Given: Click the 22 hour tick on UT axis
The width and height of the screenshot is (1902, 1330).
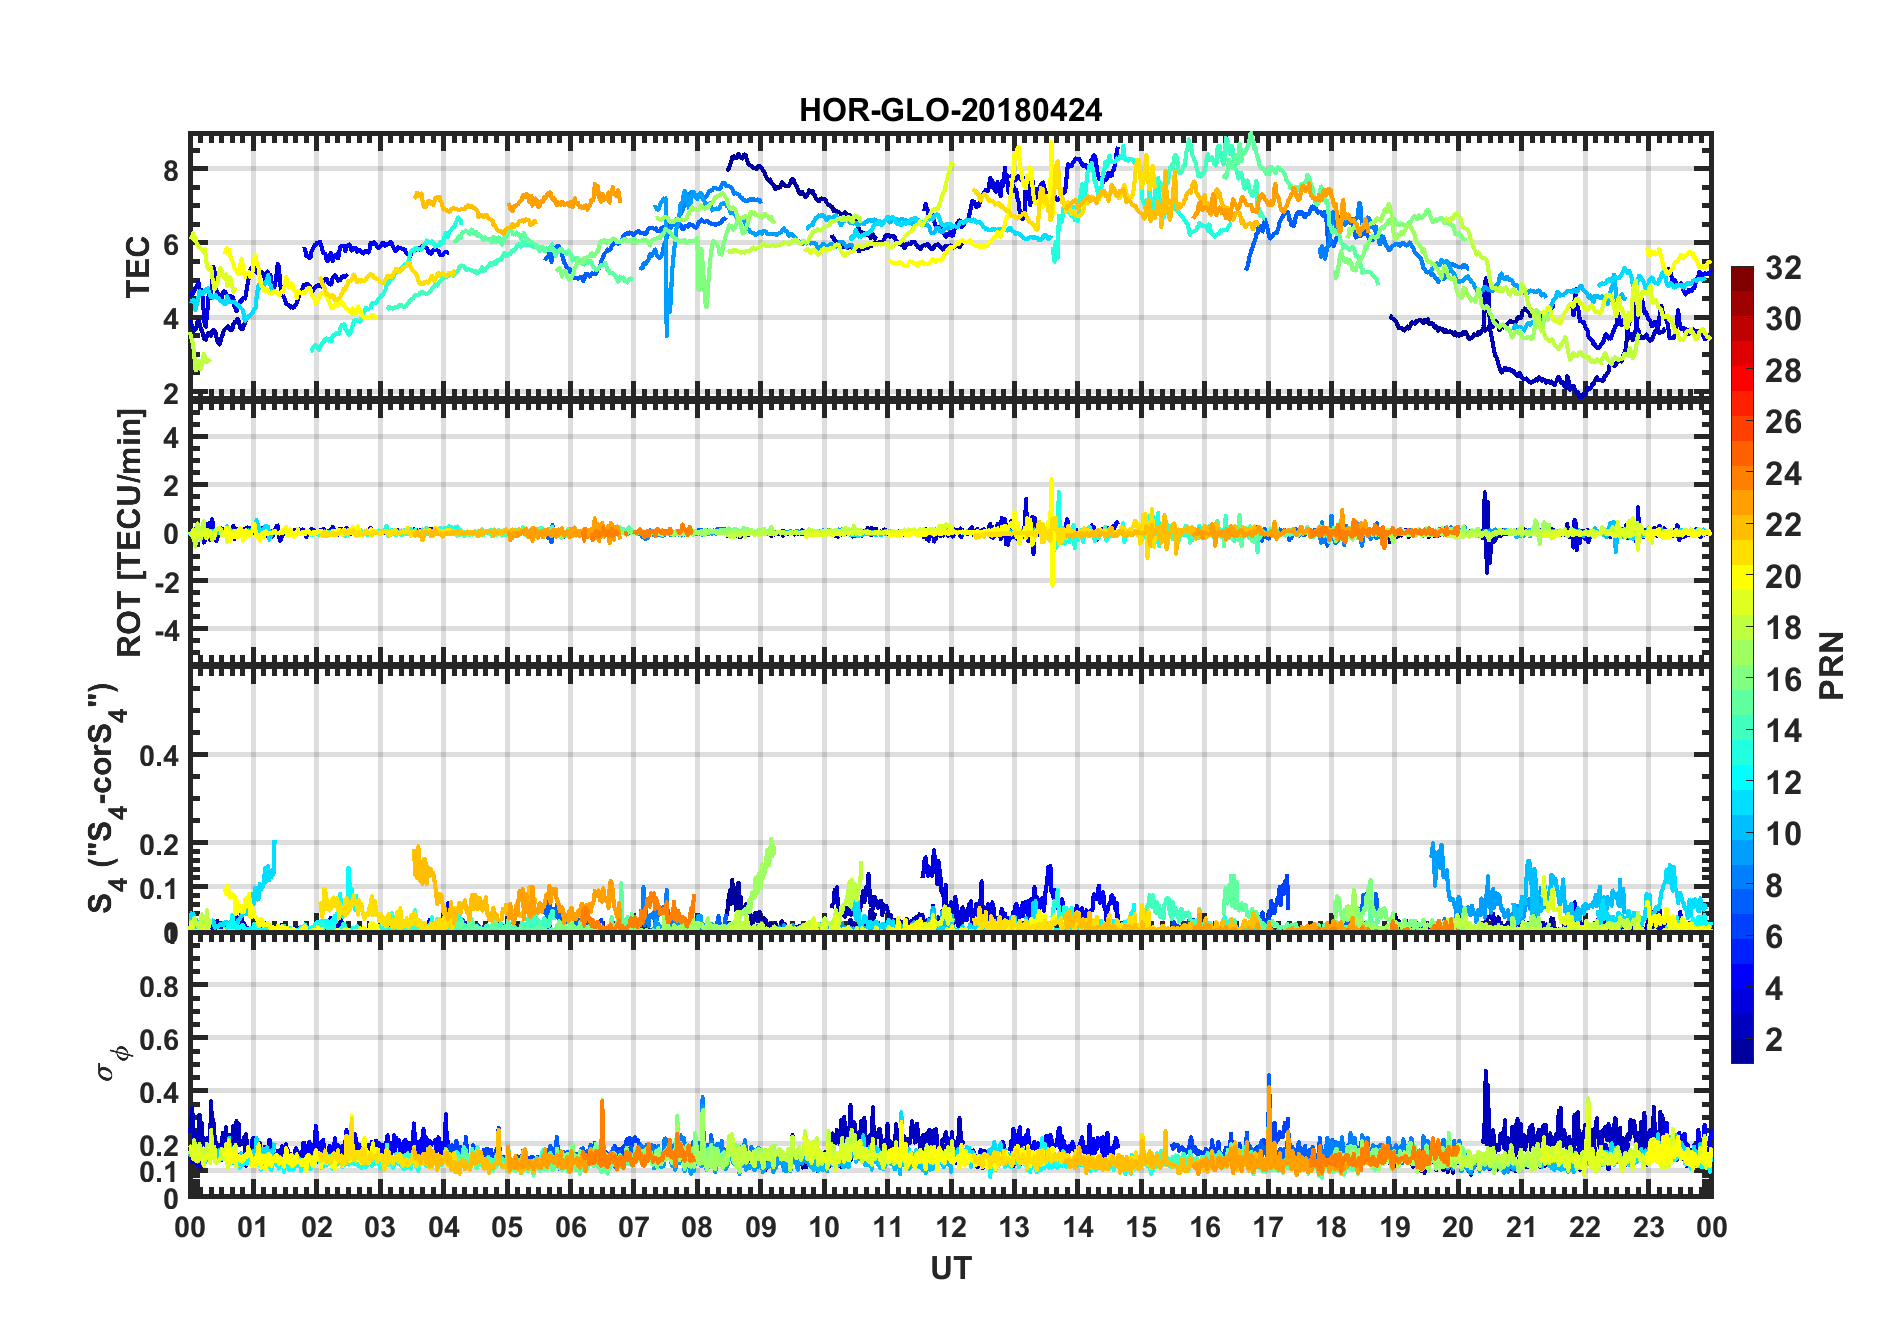Looking at the screenshot, I should [x=1585, y=1227].
